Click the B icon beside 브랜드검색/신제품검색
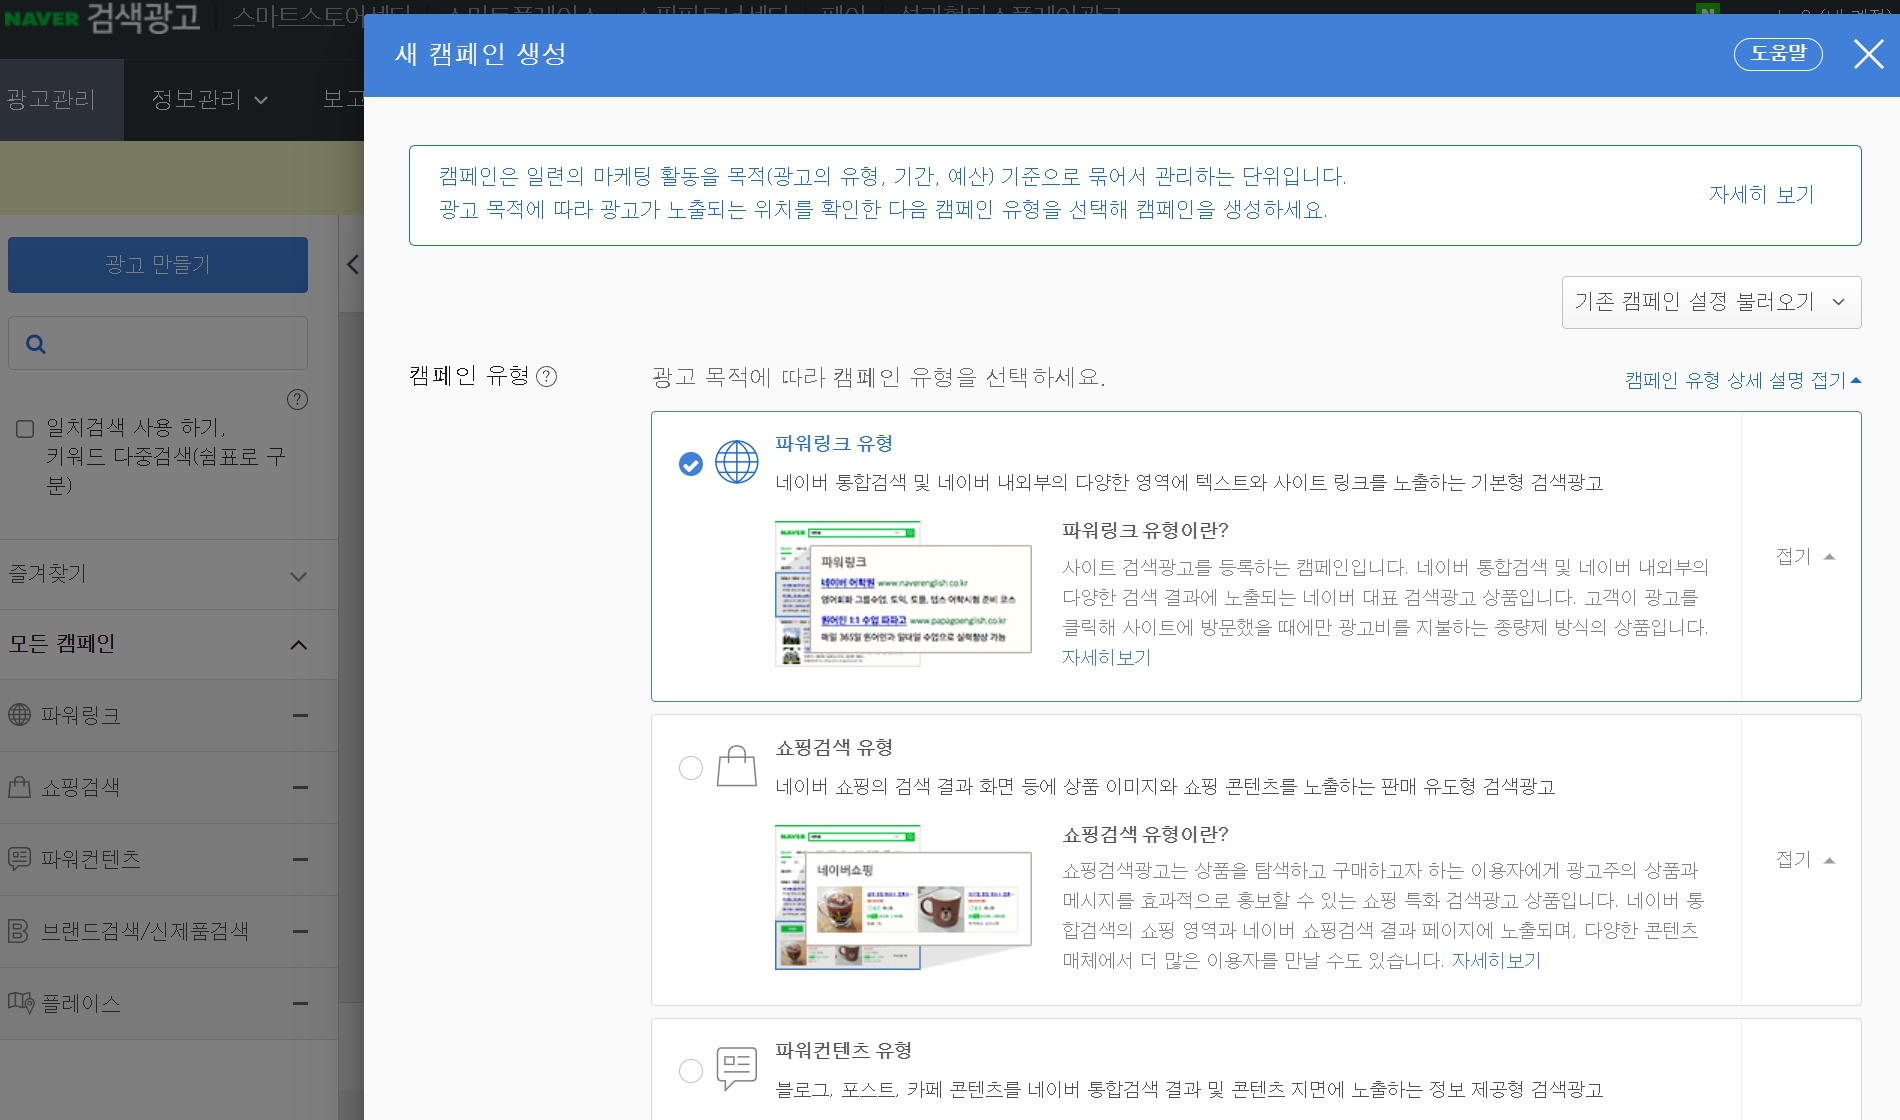Image resolution: width=1900 pixels, height=1120 pixels. [x=19, y=931]
